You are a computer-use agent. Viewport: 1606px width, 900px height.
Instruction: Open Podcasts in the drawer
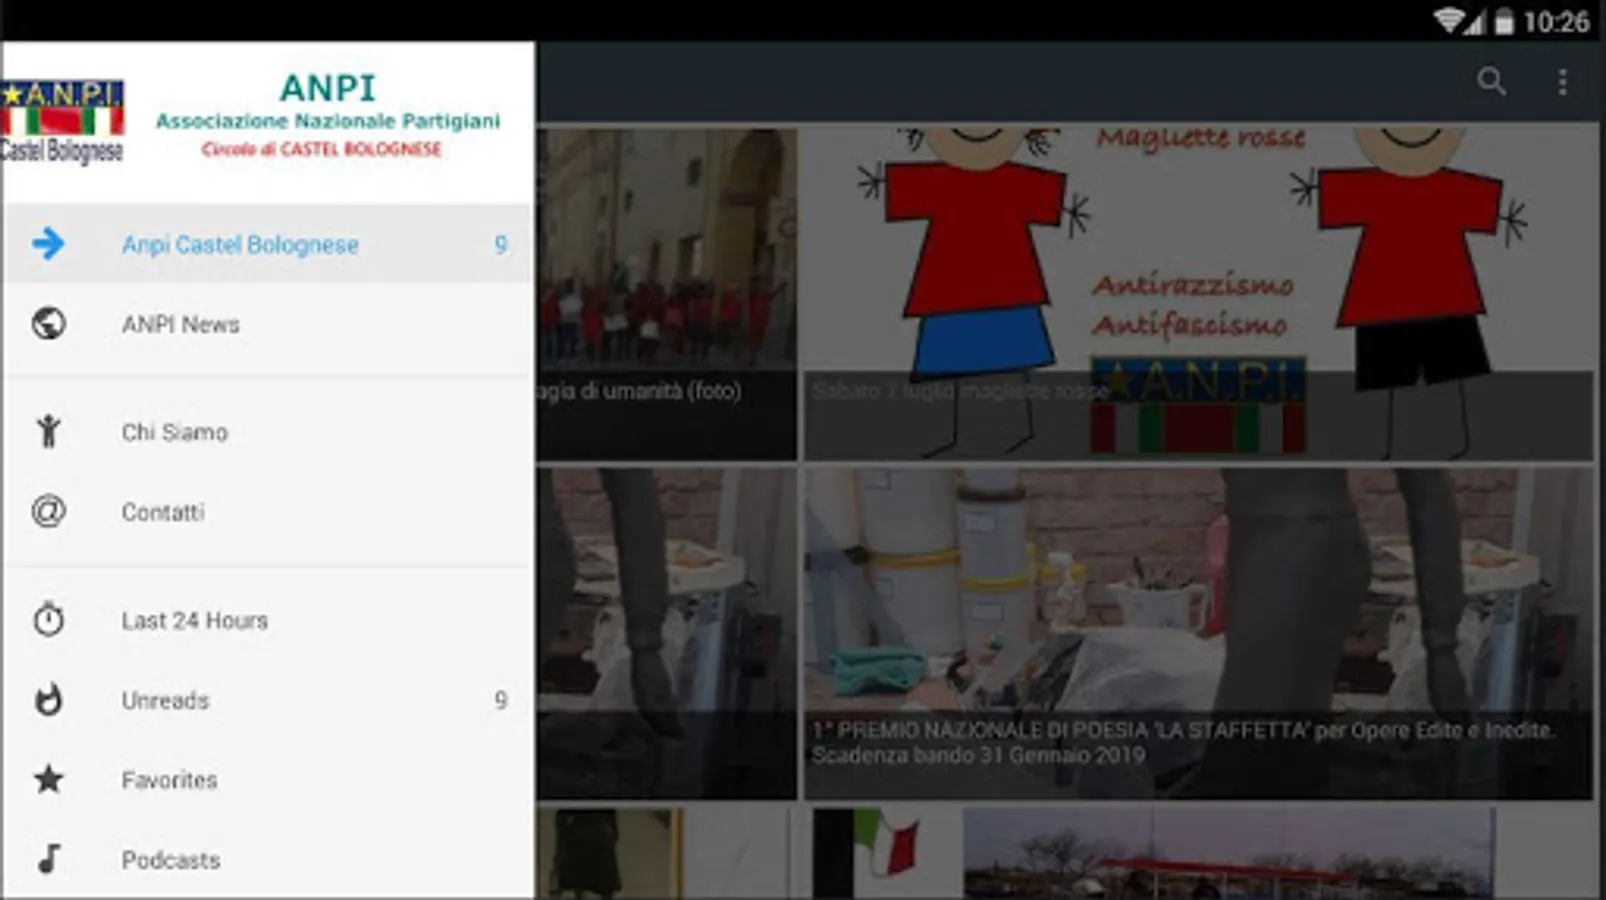tap(267, 860)
